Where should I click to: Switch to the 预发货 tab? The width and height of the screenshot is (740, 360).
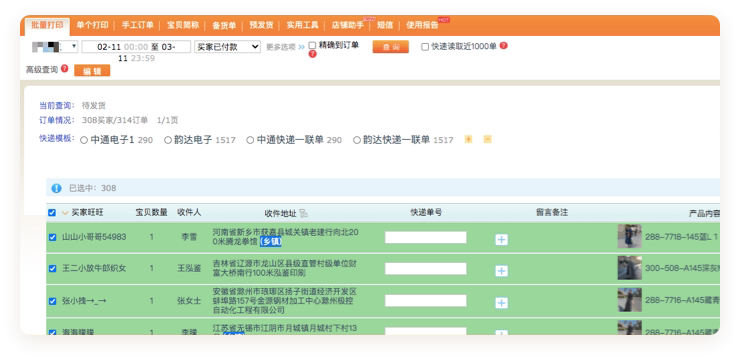261,25
